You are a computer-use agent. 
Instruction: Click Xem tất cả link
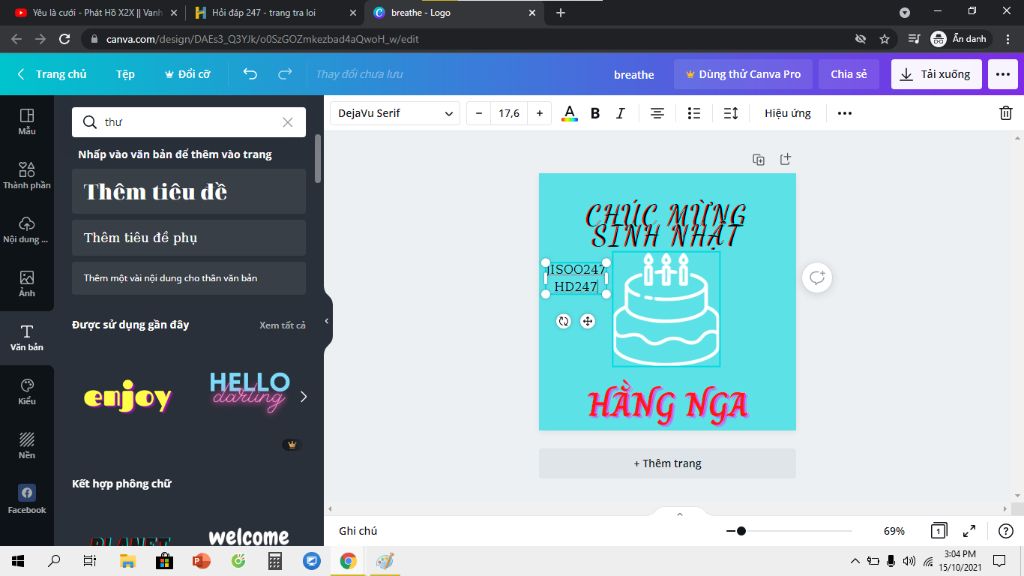pos(282,325)
